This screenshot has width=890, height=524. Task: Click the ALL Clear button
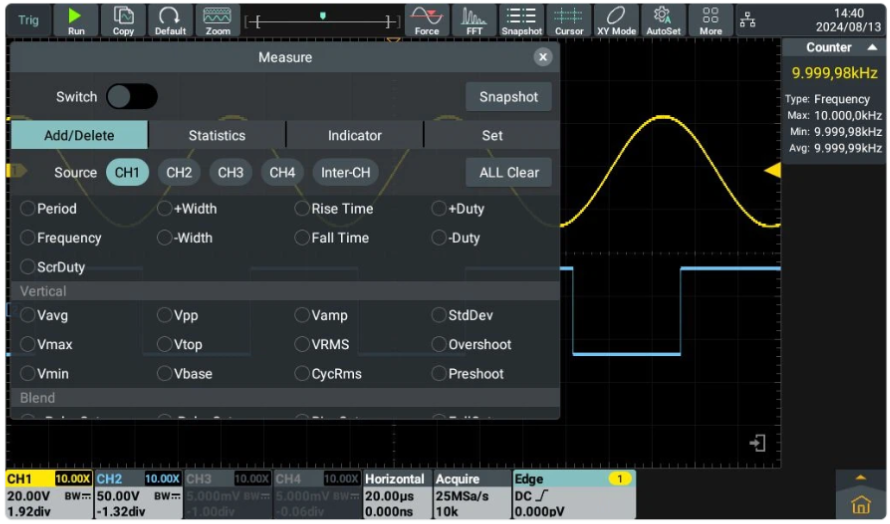click(x=508, y=172)
